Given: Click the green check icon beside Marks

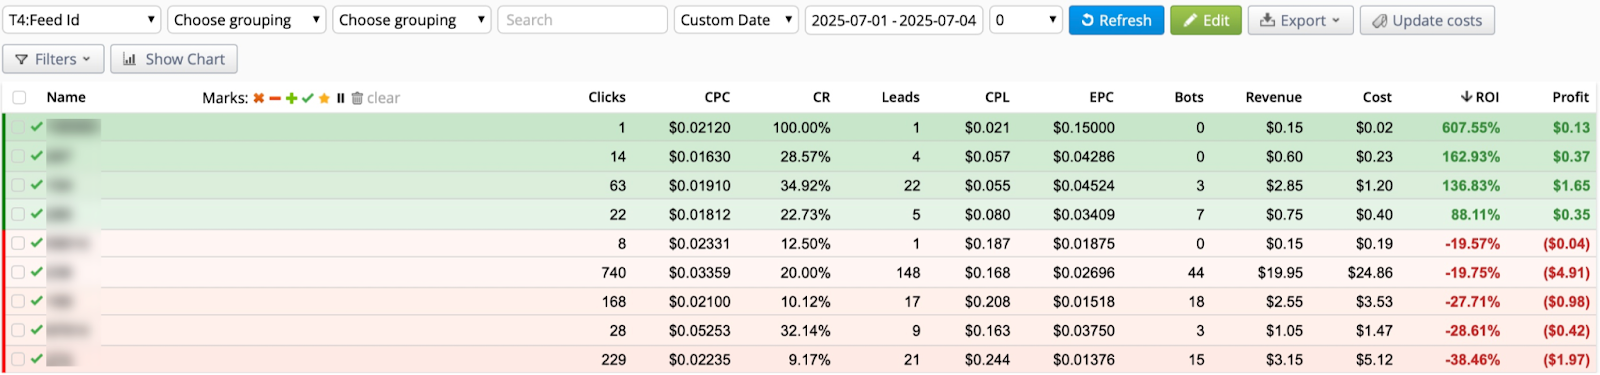Looking at the screenshot, I should (x=308, y=98).
